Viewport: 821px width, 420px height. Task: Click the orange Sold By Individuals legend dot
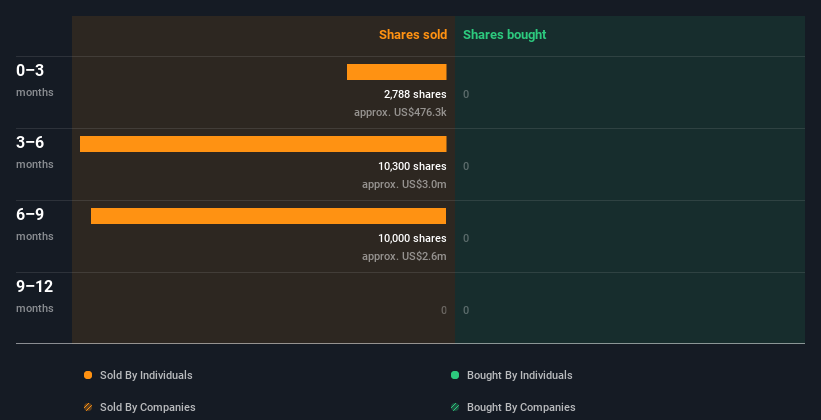(88, 375)
